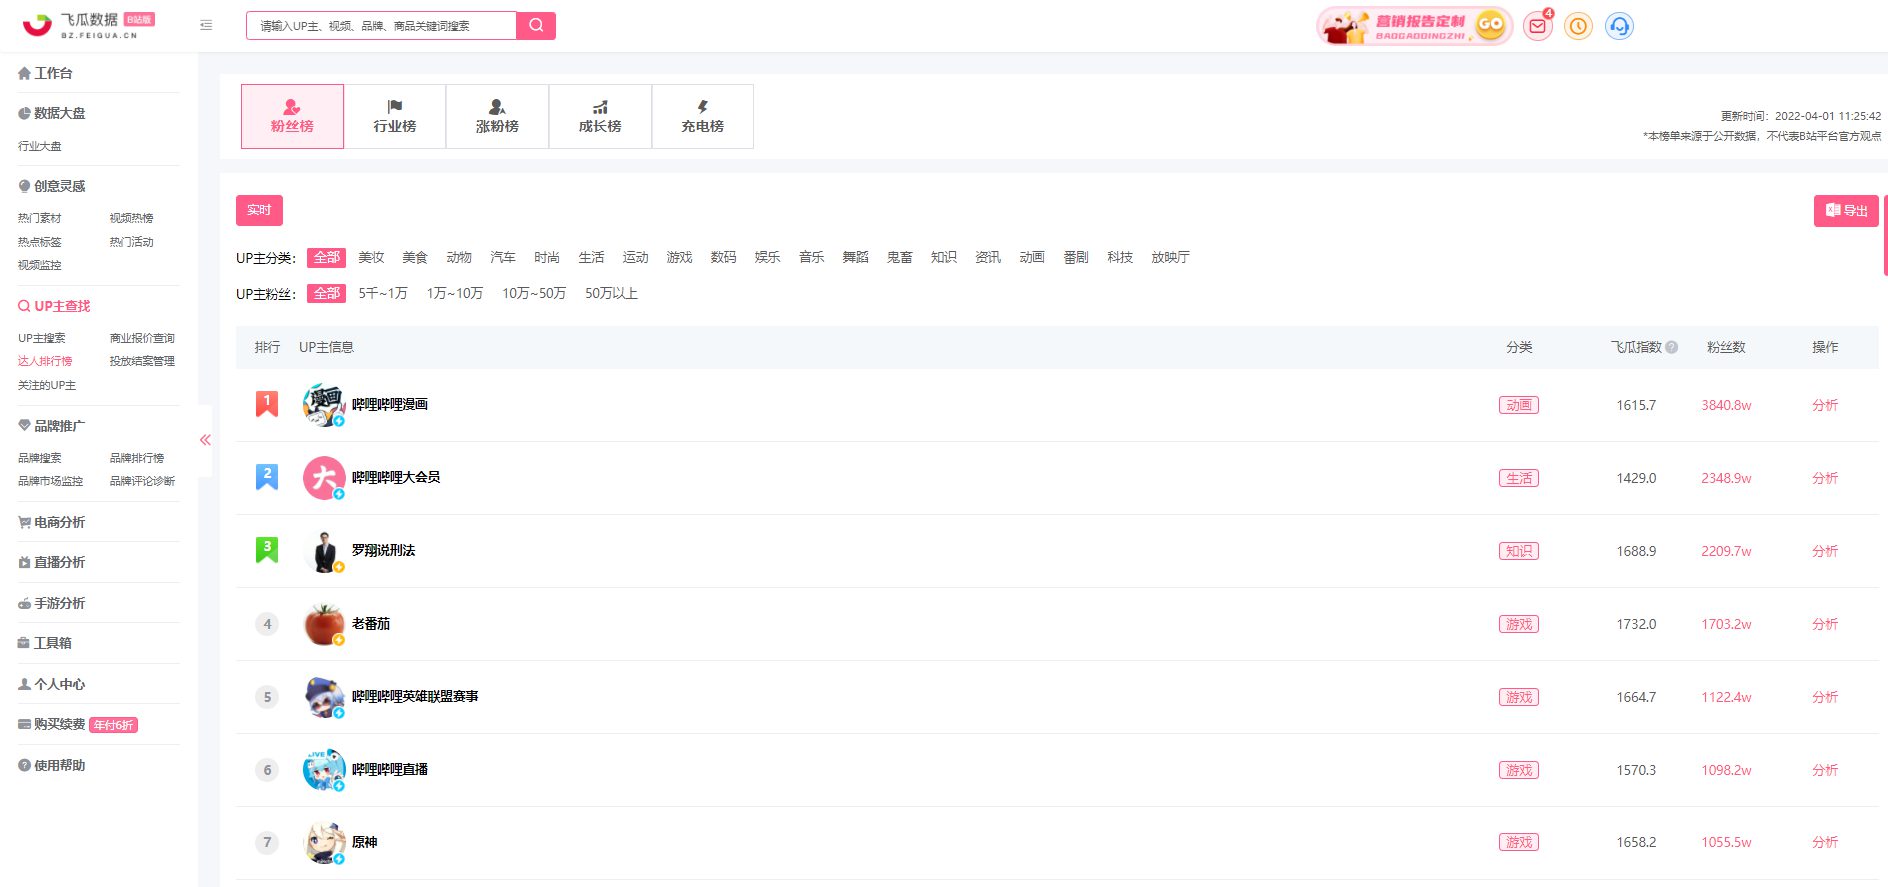Click the 实时 button
Image resolution: width=1888 pixels, height=887 pixels.
click(259, 210)
